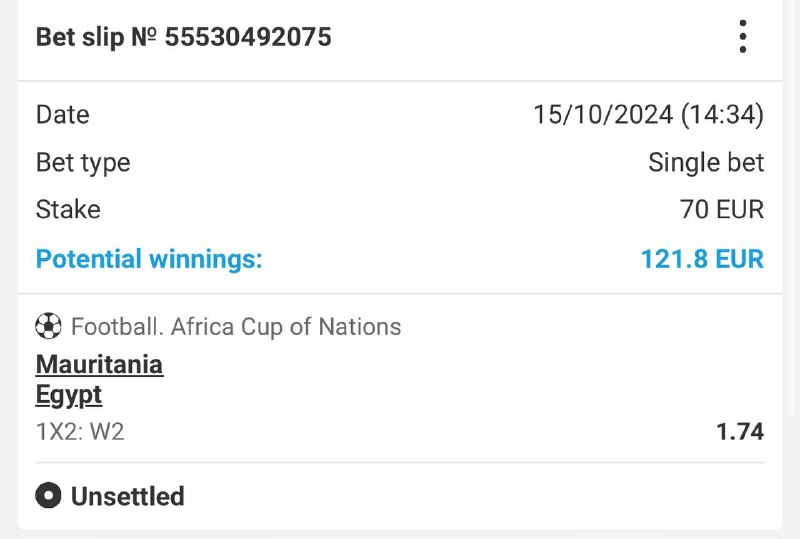Click the 'Stake' label
Viewport: 800px width, 539px height.
[68, 210]
